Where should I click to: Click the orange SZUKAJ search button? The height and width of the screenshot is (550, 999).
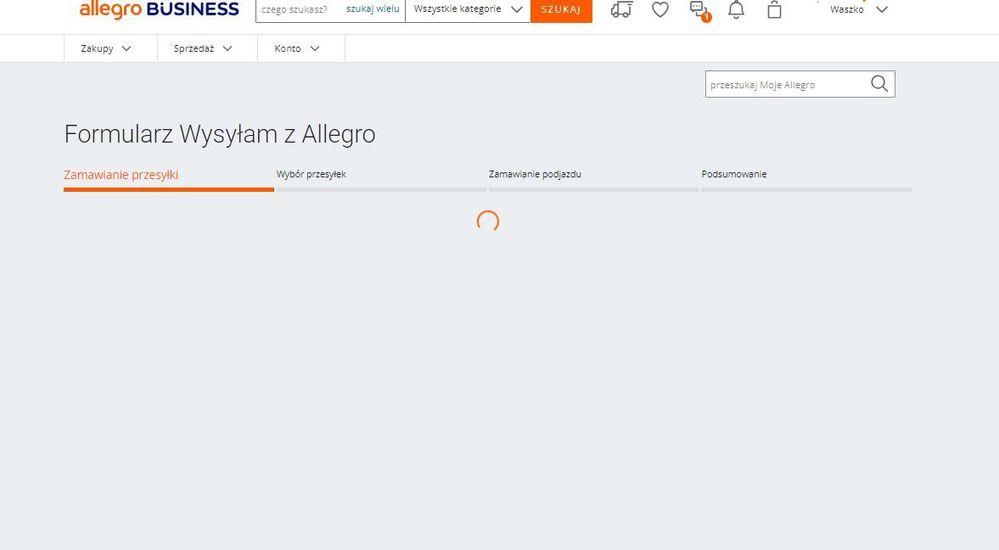click(561, 10)
